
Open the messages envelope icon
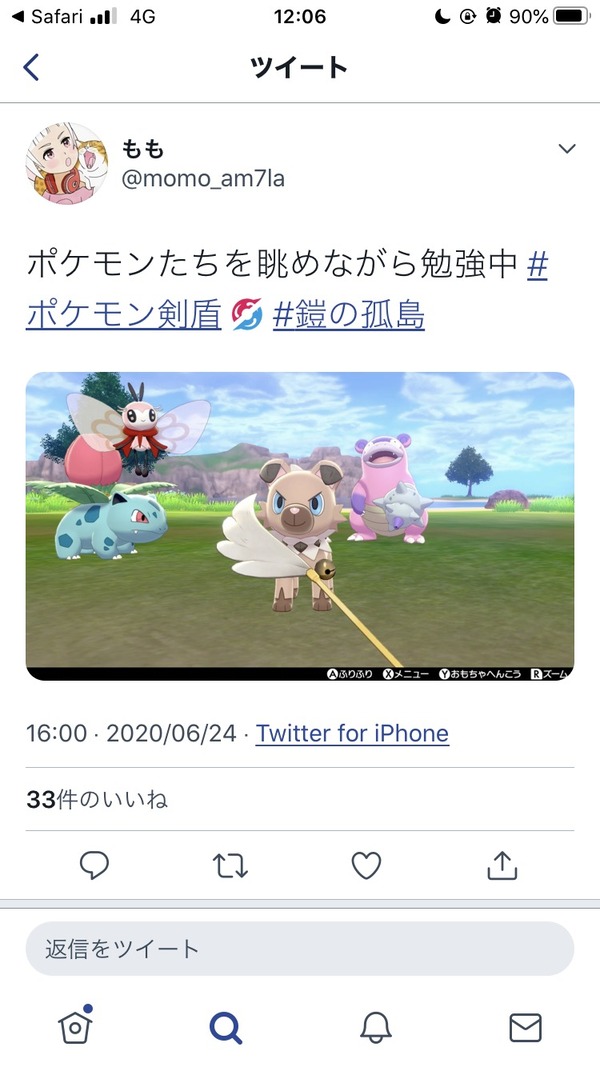pyautogui.click(x=526, y=1028)
